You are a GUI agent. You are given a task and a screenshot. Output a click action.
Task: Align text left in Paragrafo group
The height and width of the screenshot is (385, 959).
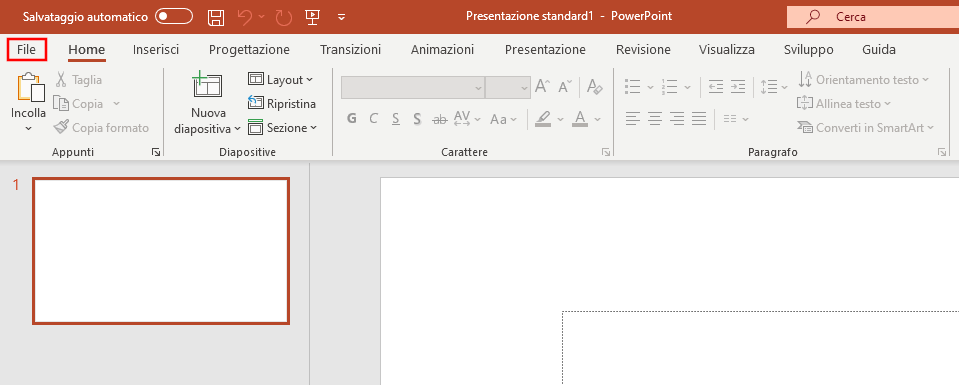[633, 118]
